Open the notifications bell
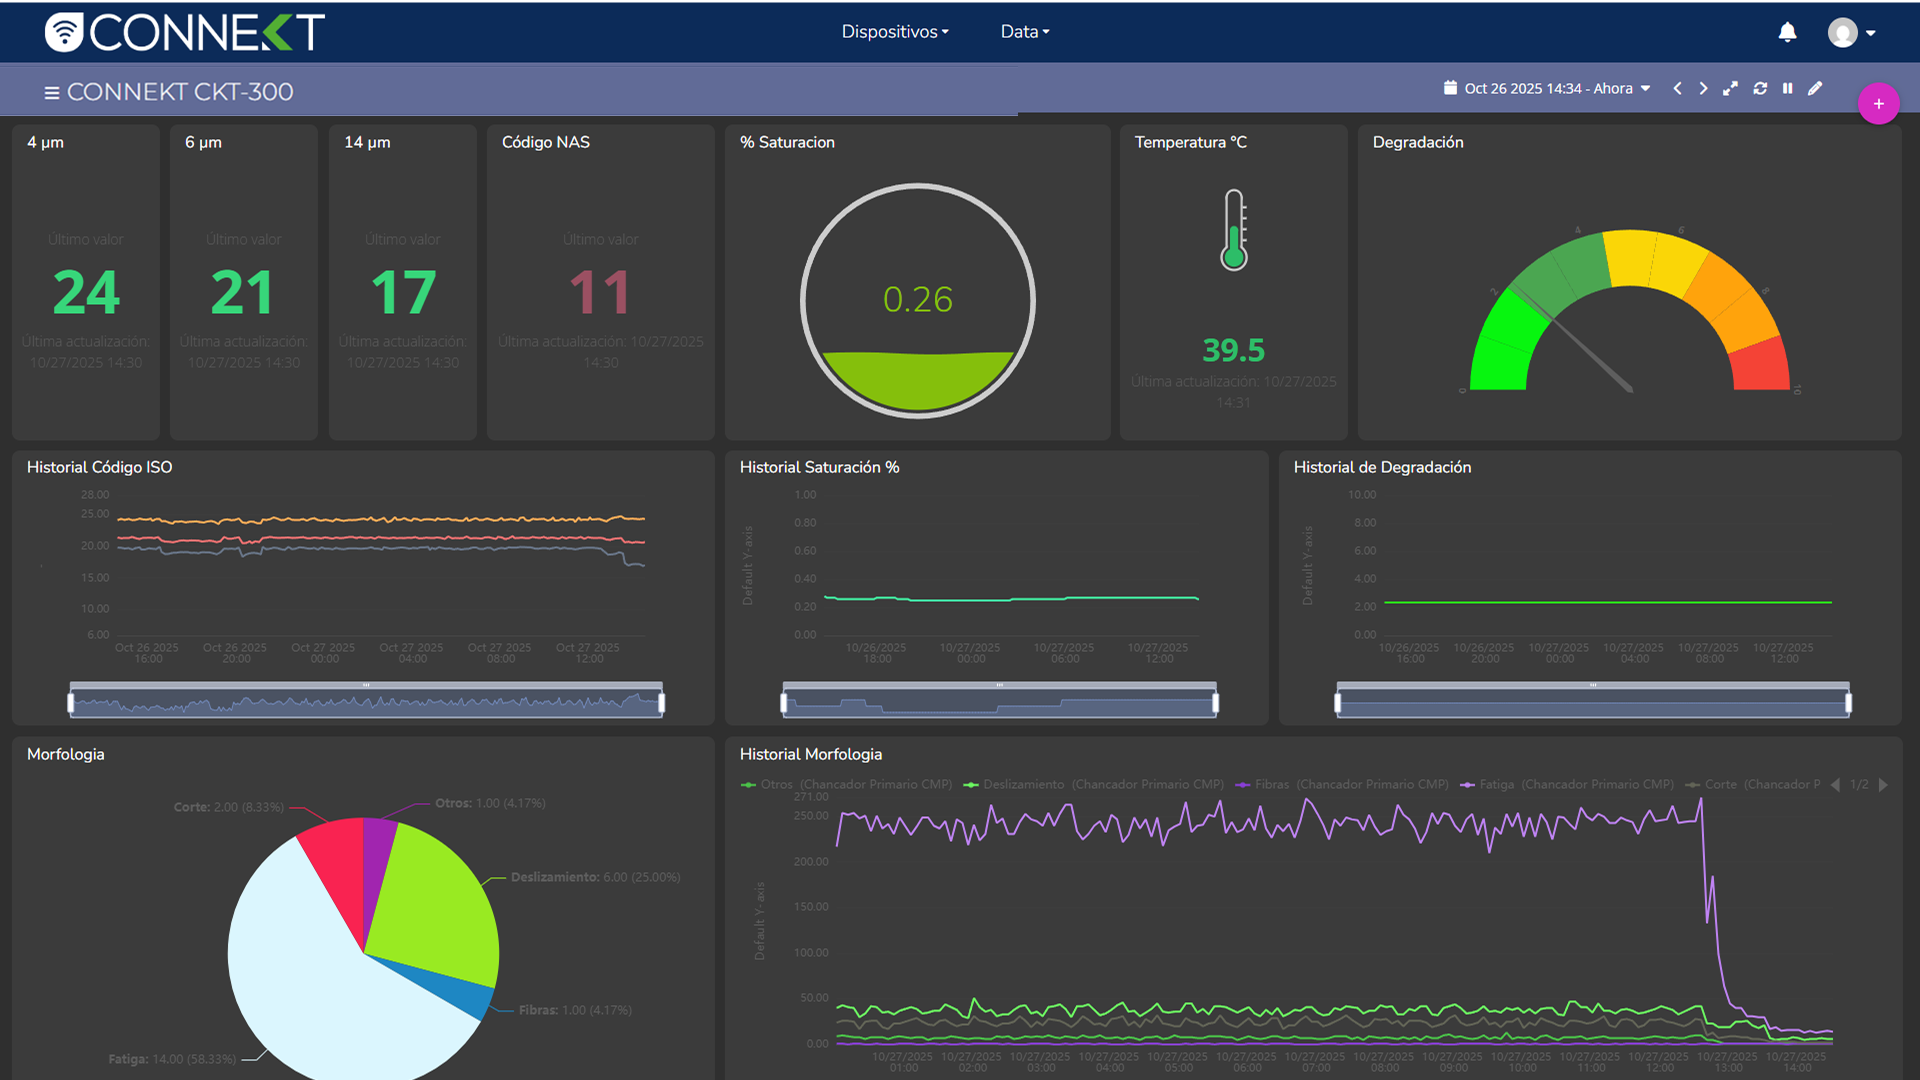 click(x=1787, y=32)
